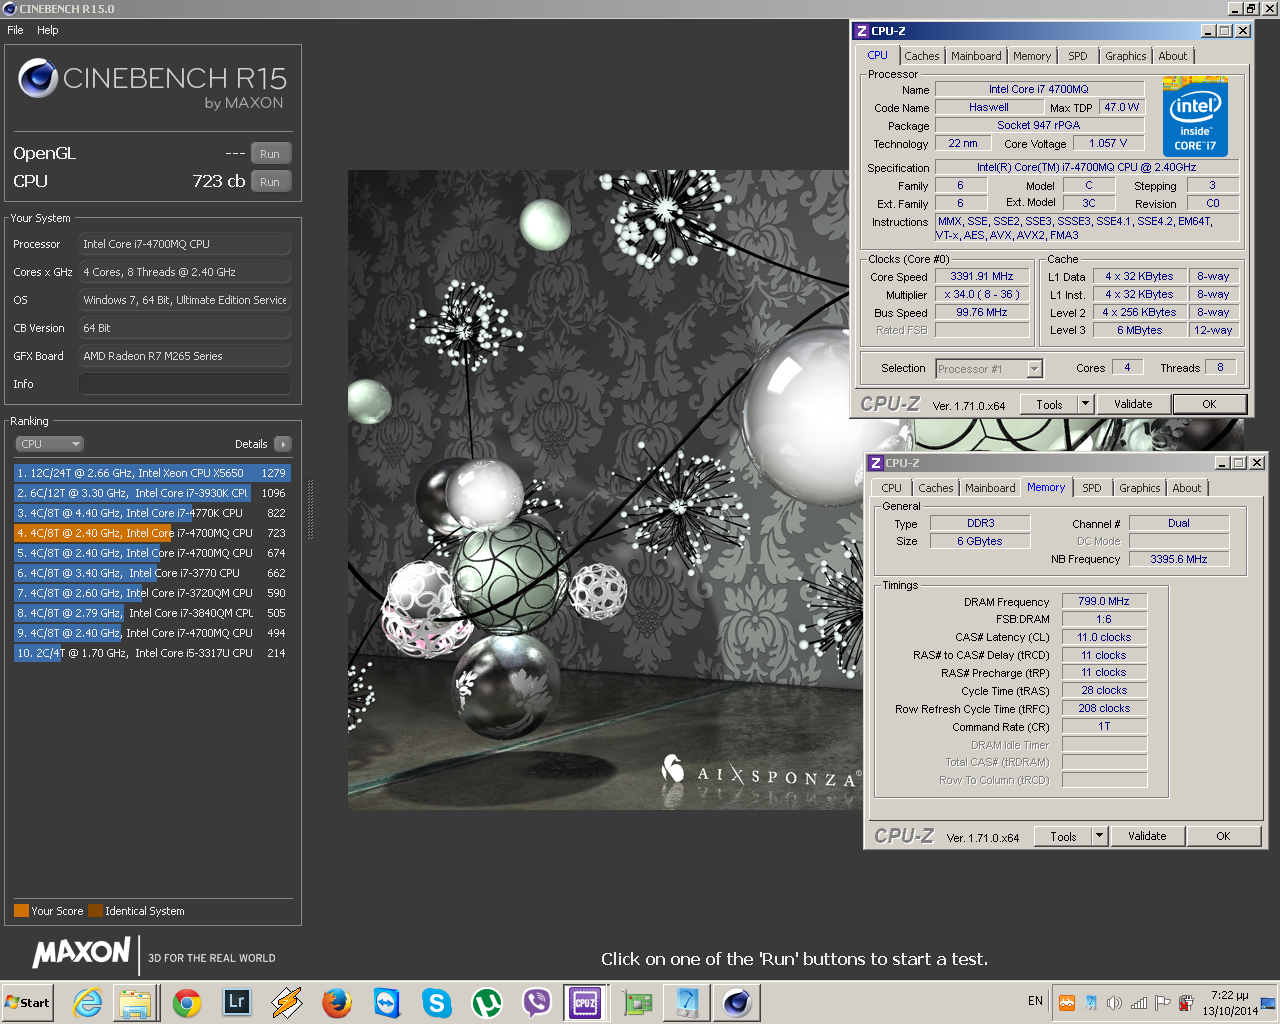The image size is (1280, 1024).
Task: Open volume control in system tray
Action: (1114, 1003)
